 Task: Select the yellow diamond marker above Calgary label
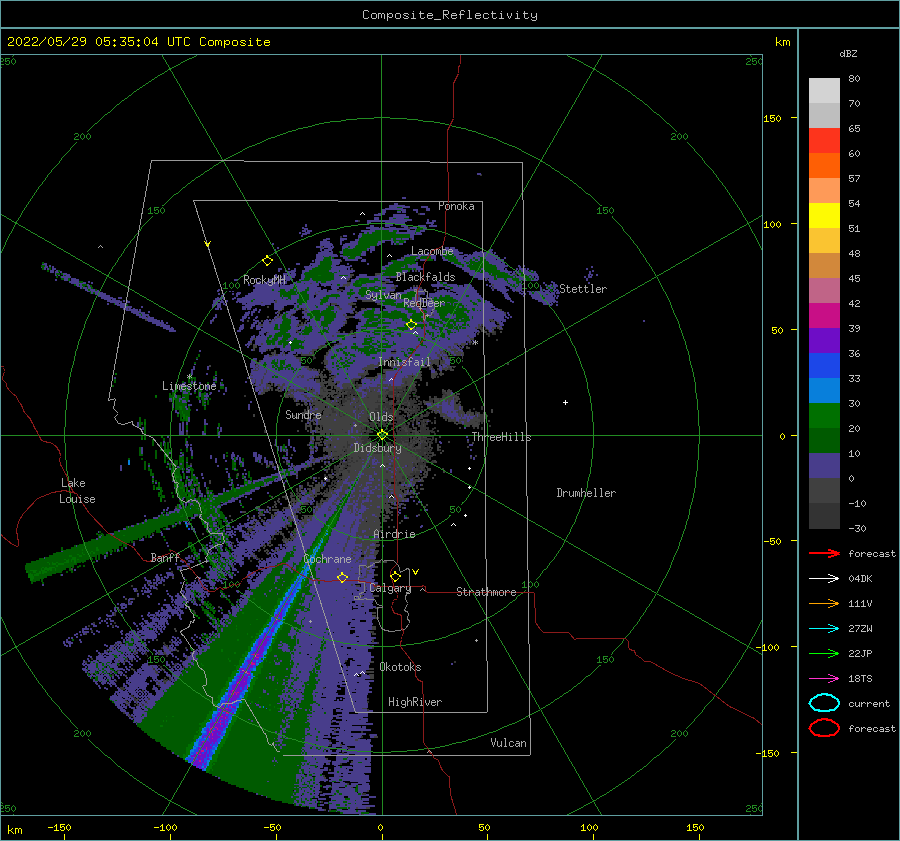[395, 576]
